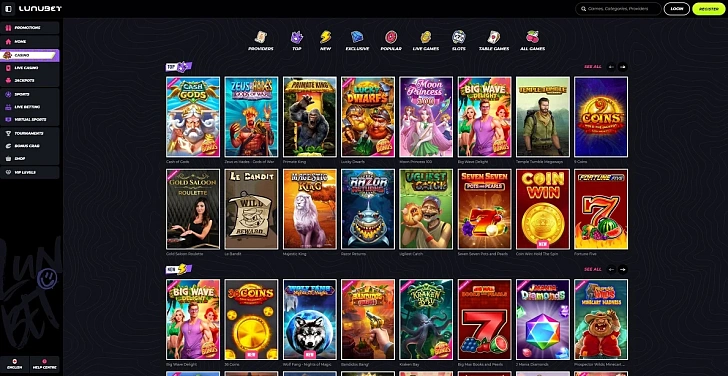Open the Top category with purple icon
The image size is (728, 376).
(x=297, y=40)
